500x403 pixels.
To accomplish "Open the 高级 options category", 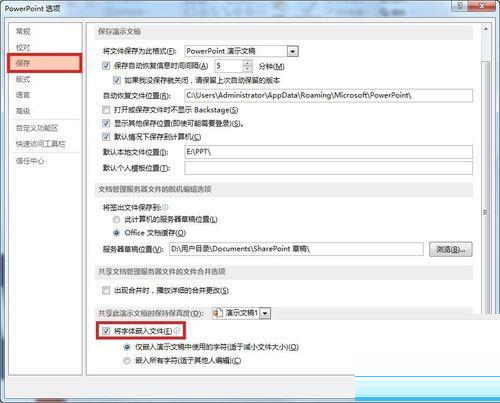I will click(23, 111).
